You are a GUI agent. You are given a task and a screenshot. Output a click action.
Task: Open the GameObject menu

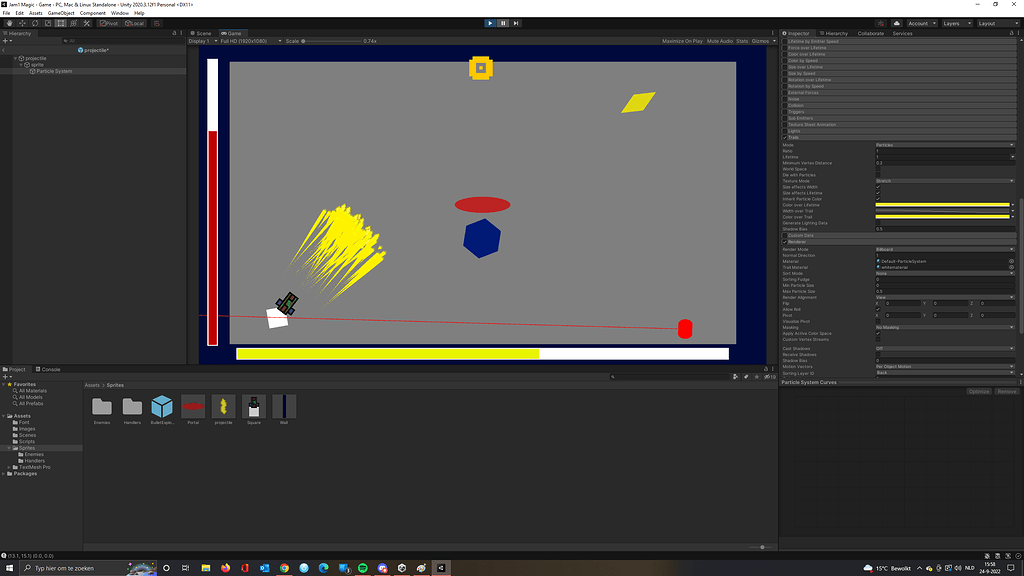(x=60, y=12)
